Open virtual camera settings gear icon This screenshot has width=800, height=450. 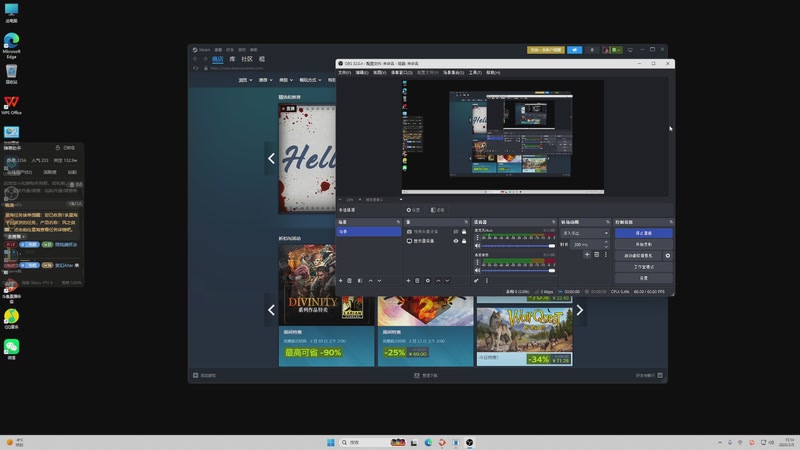tap(668, 256)
